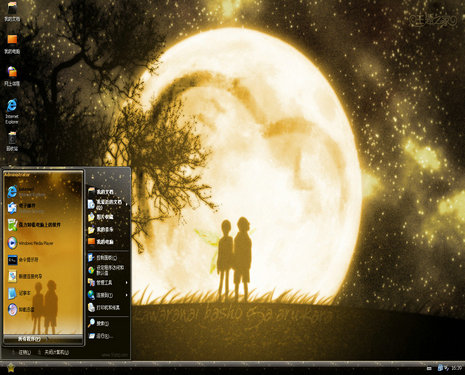The height and width of the screenshot is (375, 465).
Task: Click Turn Off Computer (关闭计算机) button
Action: (53, 352)
